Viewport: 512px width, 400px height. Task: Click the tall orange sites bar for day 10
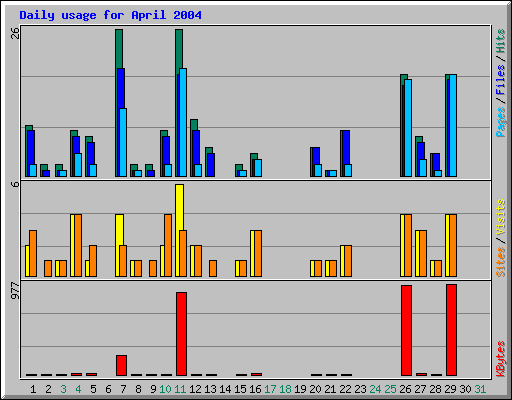pyautogui.click(x=168, y=245)
